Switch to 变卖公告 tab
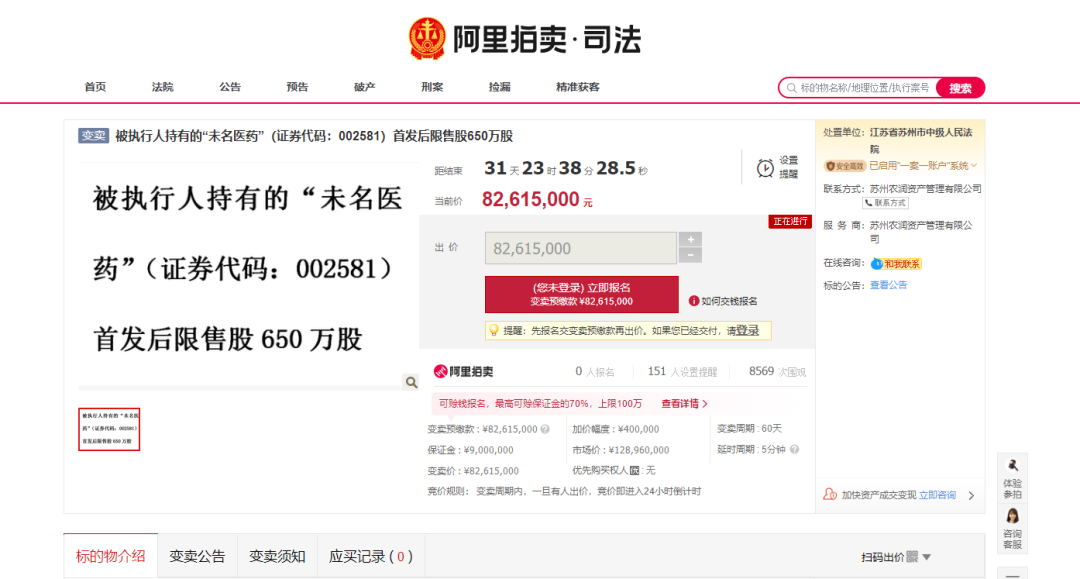Image resolution: width=1080 pixels, height=579 pixels. (197, 556)
